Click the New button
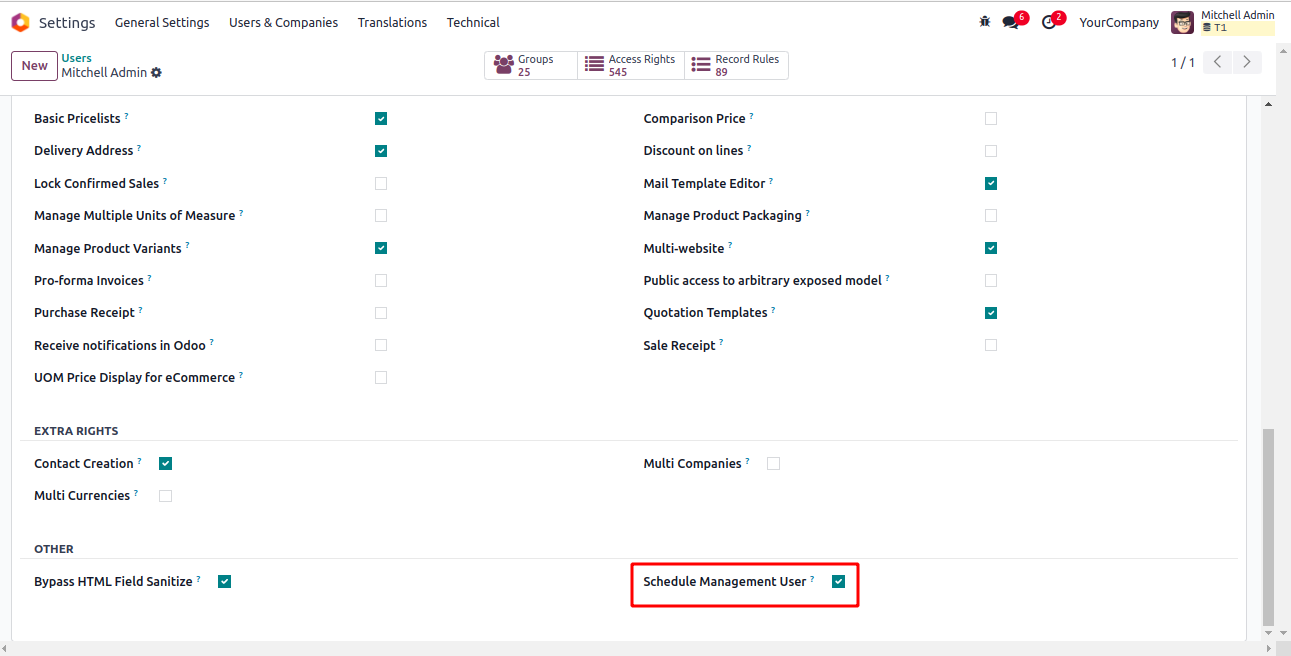The width and height of the screenshot is (1291, 656). point(34,66)
